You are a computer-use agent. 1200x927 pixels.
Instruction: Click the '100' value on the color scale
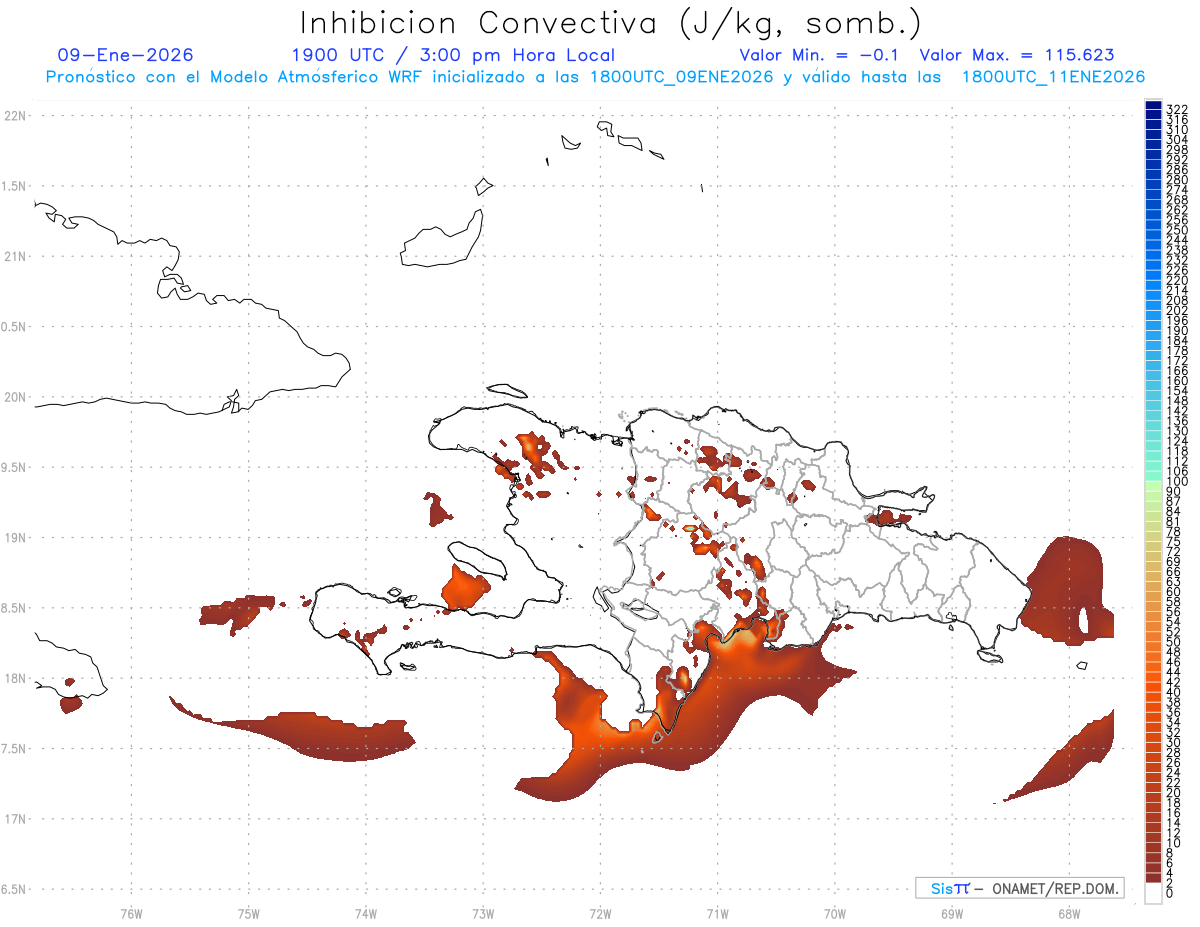(1177, 482)
